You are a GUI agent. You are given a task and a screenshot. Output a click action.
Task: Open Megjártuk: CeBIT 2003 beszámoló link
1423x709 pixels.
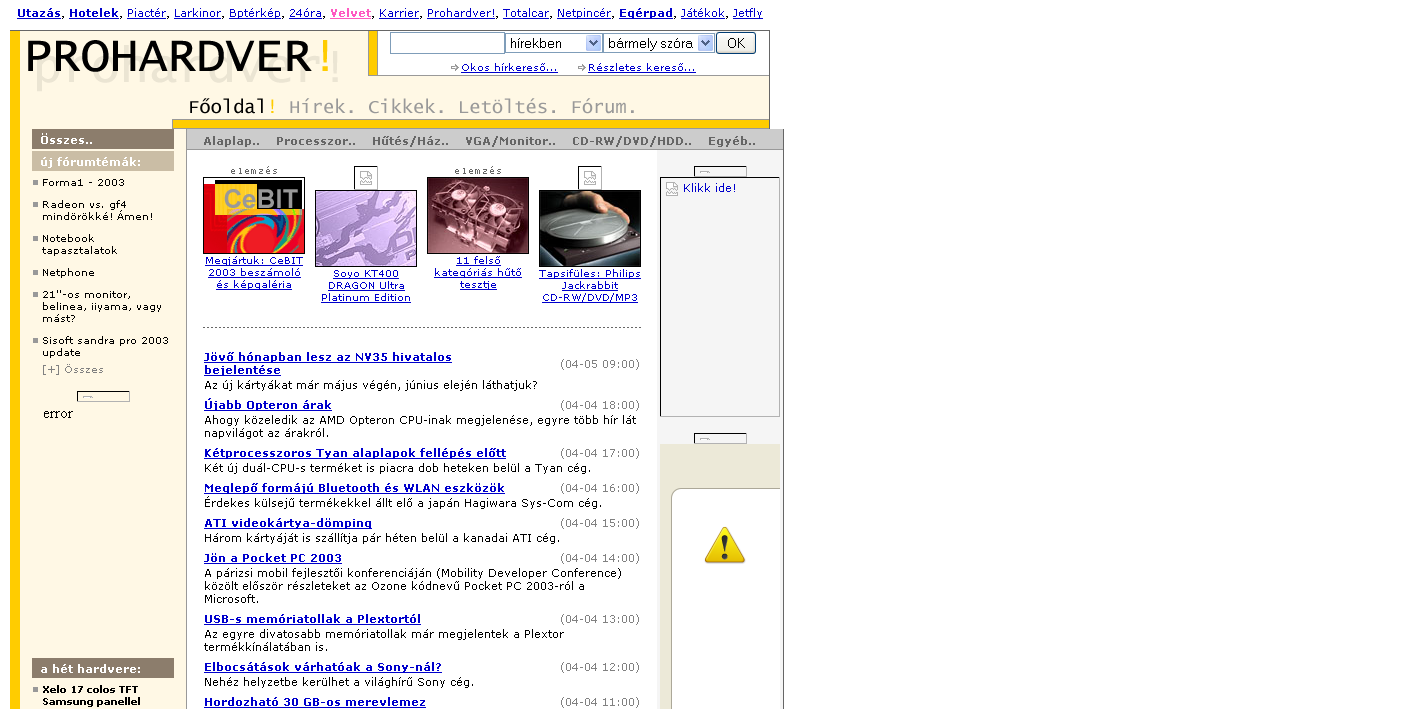(254, 273)
